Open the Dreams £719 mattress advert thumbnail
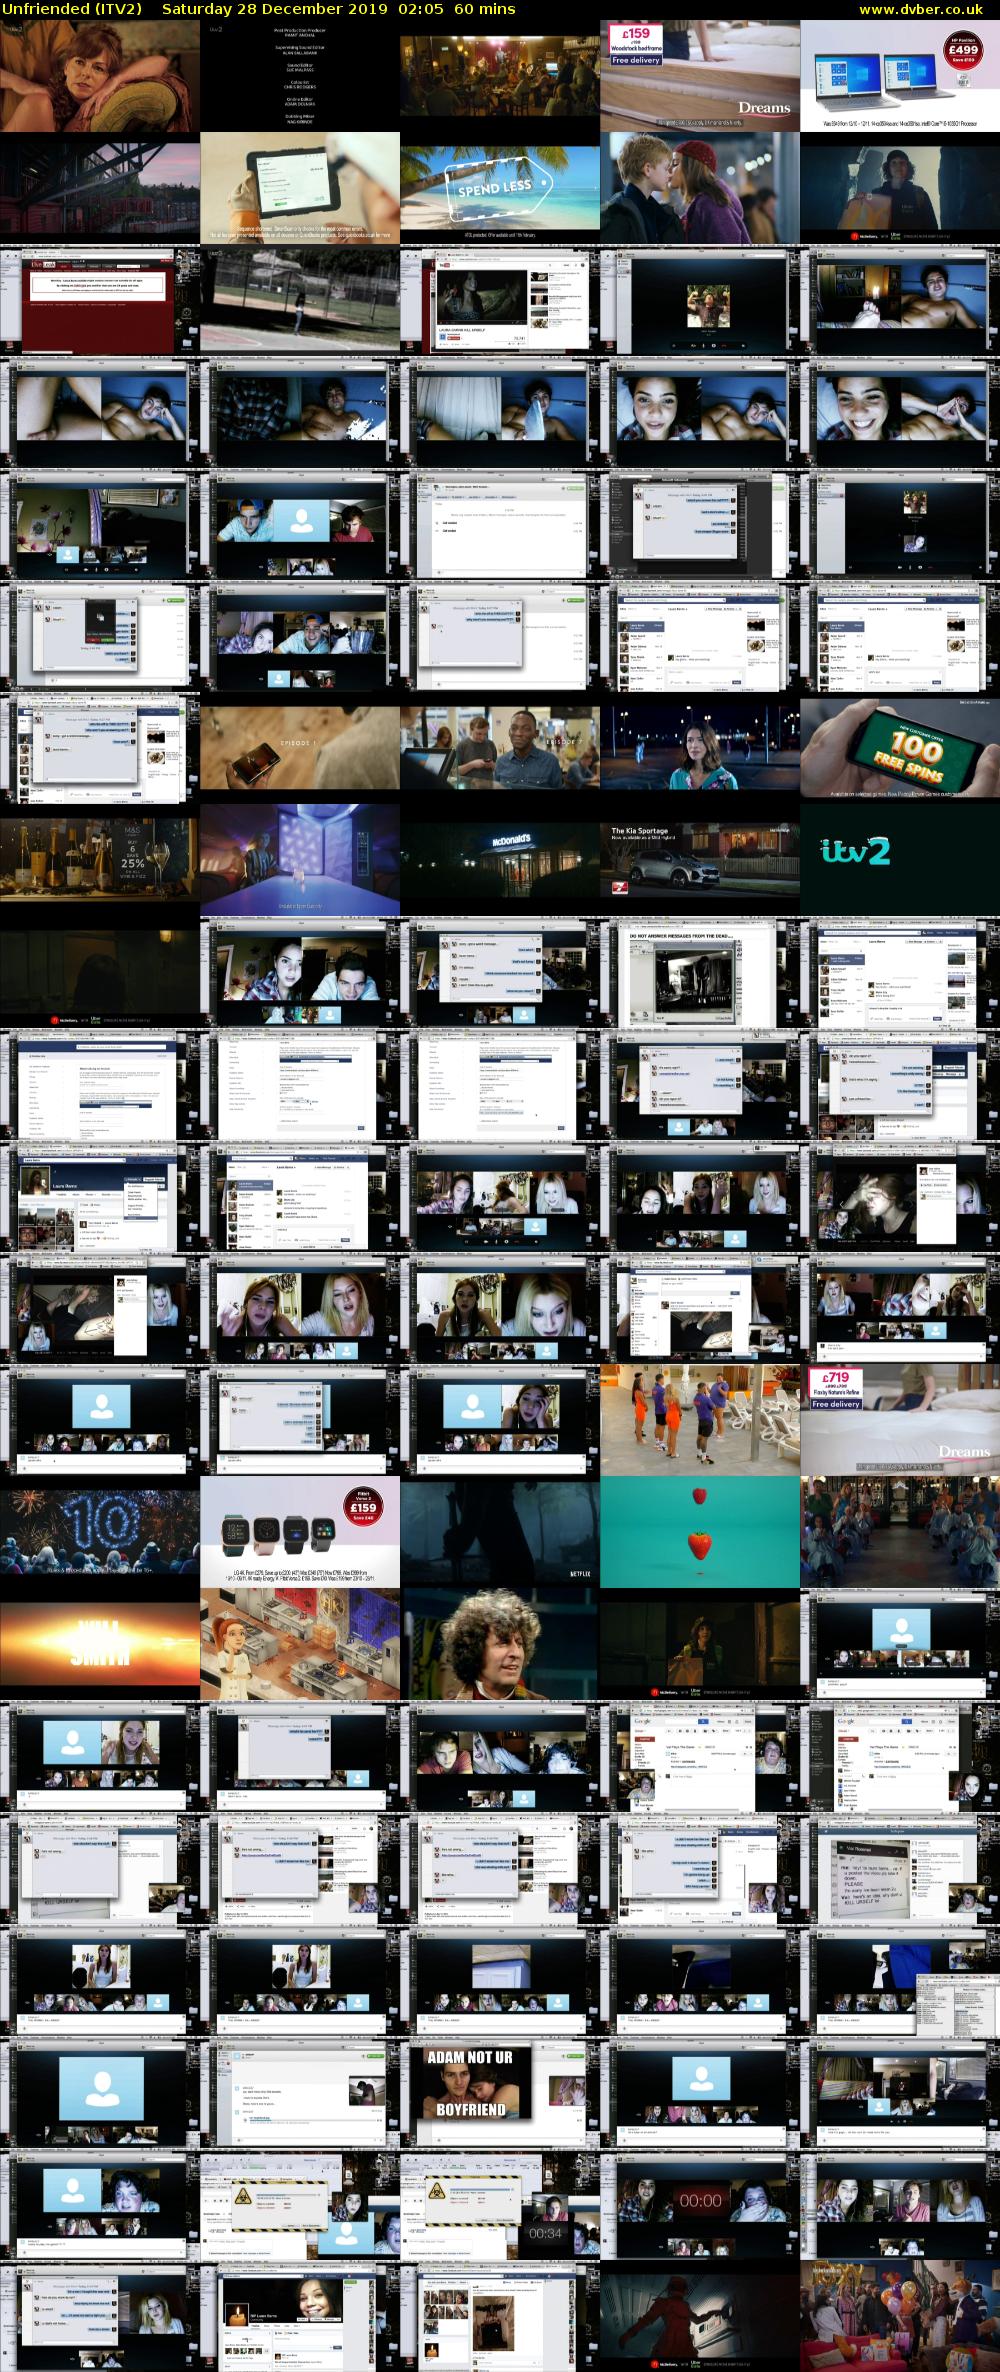The width and height of the screenshot is (1000, 2372). pyautogui.click(x=900, y=1420)
